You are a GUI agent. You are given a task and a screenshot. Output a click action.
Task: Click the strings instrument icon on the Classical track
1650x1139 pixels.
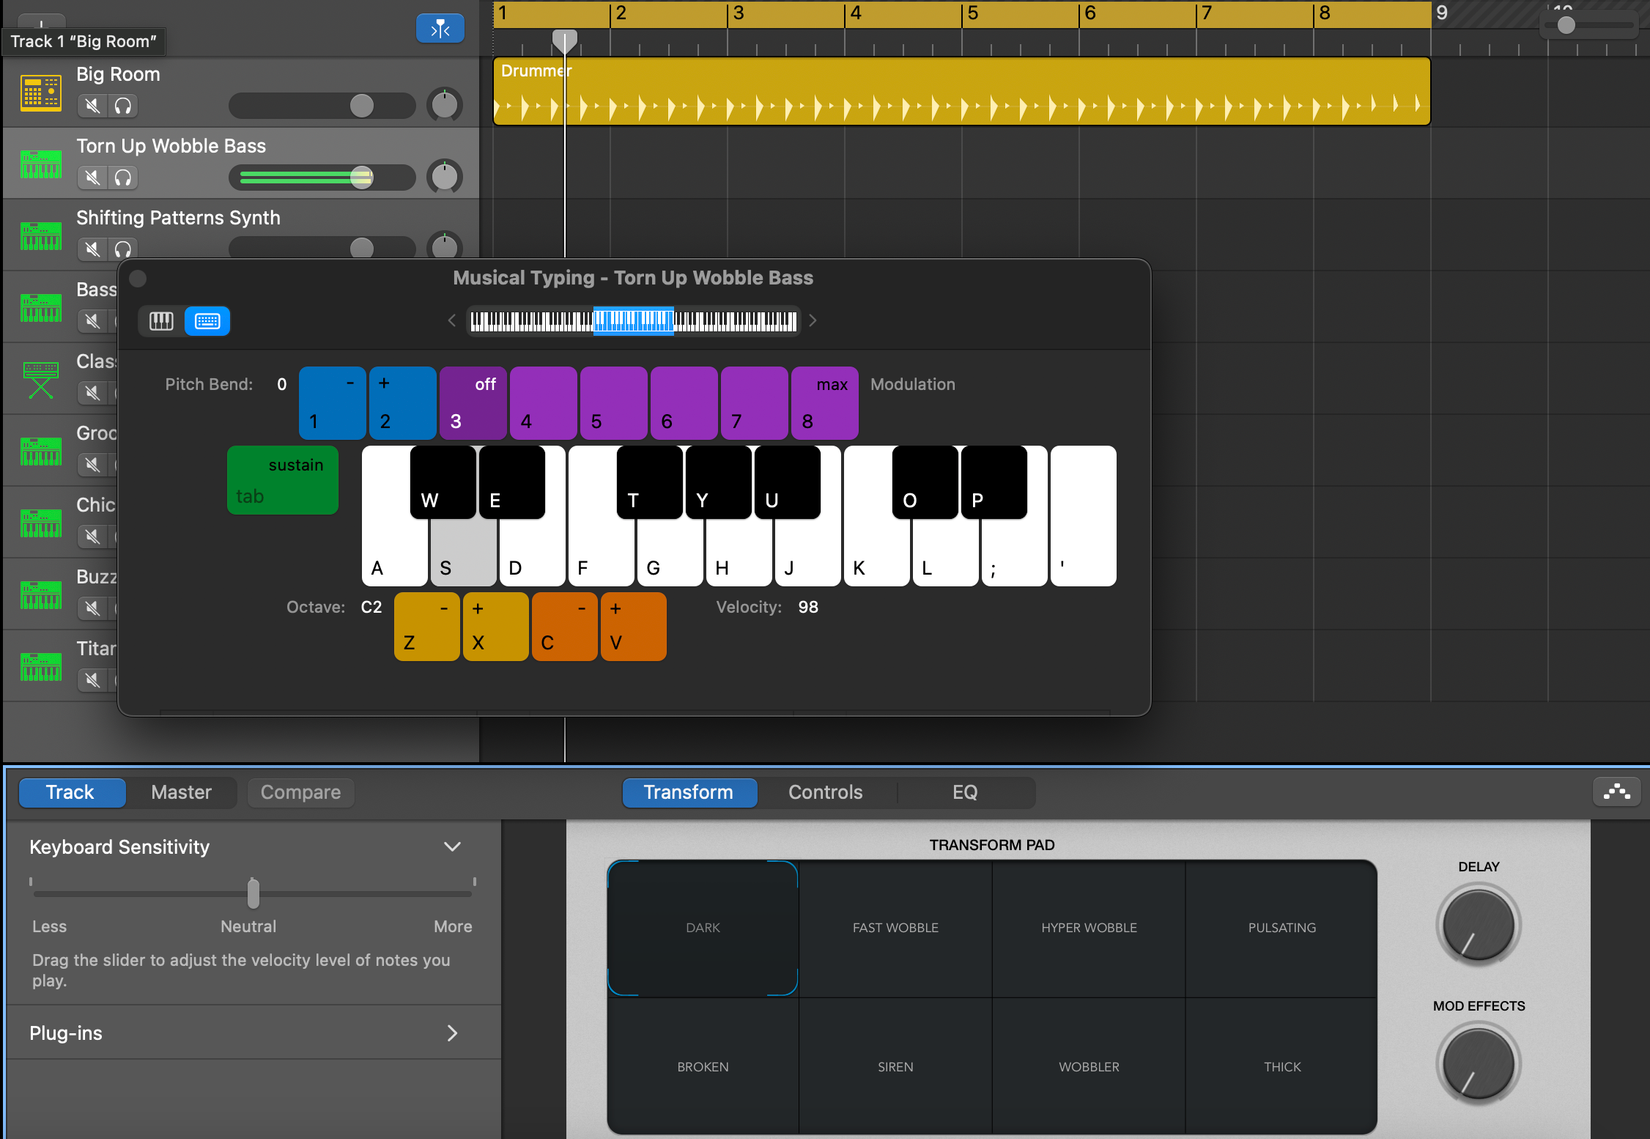click(40, 377)
